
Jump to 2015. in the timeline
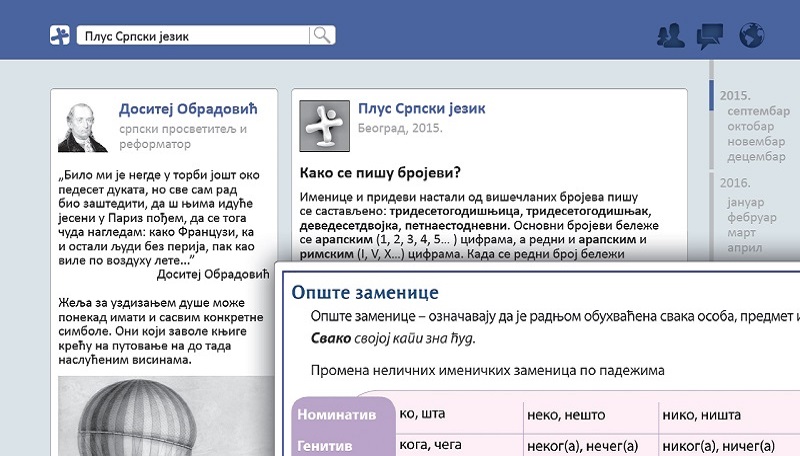pyautogui.click(x=735, y=95)
